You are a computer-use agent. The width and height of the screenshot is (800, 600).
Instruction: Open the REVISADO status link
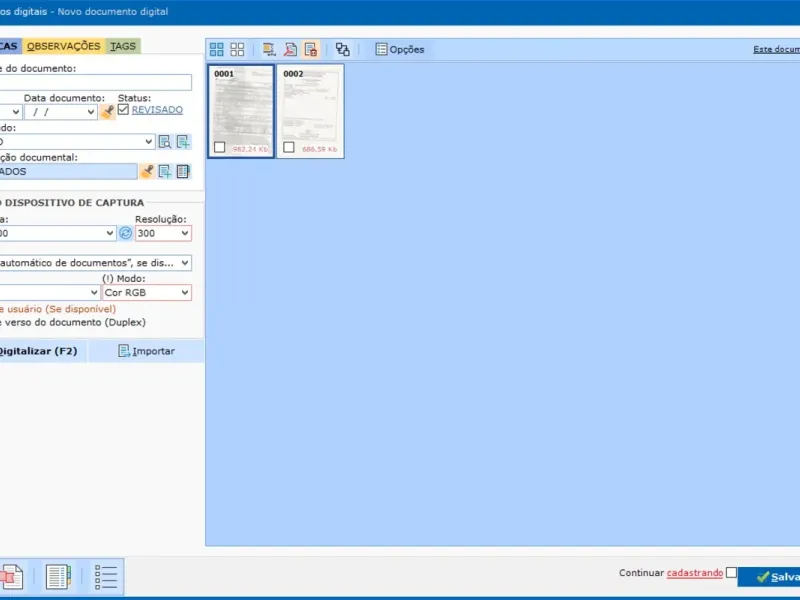click(157, 110)
